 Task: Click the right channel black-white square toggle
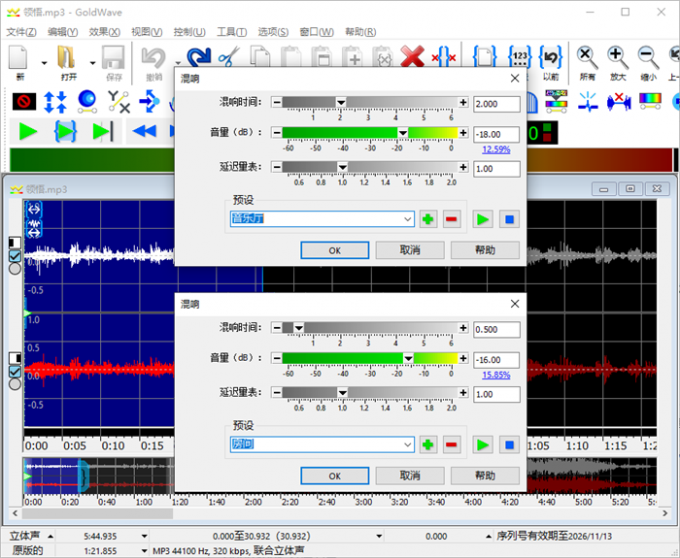pos(15,358)
